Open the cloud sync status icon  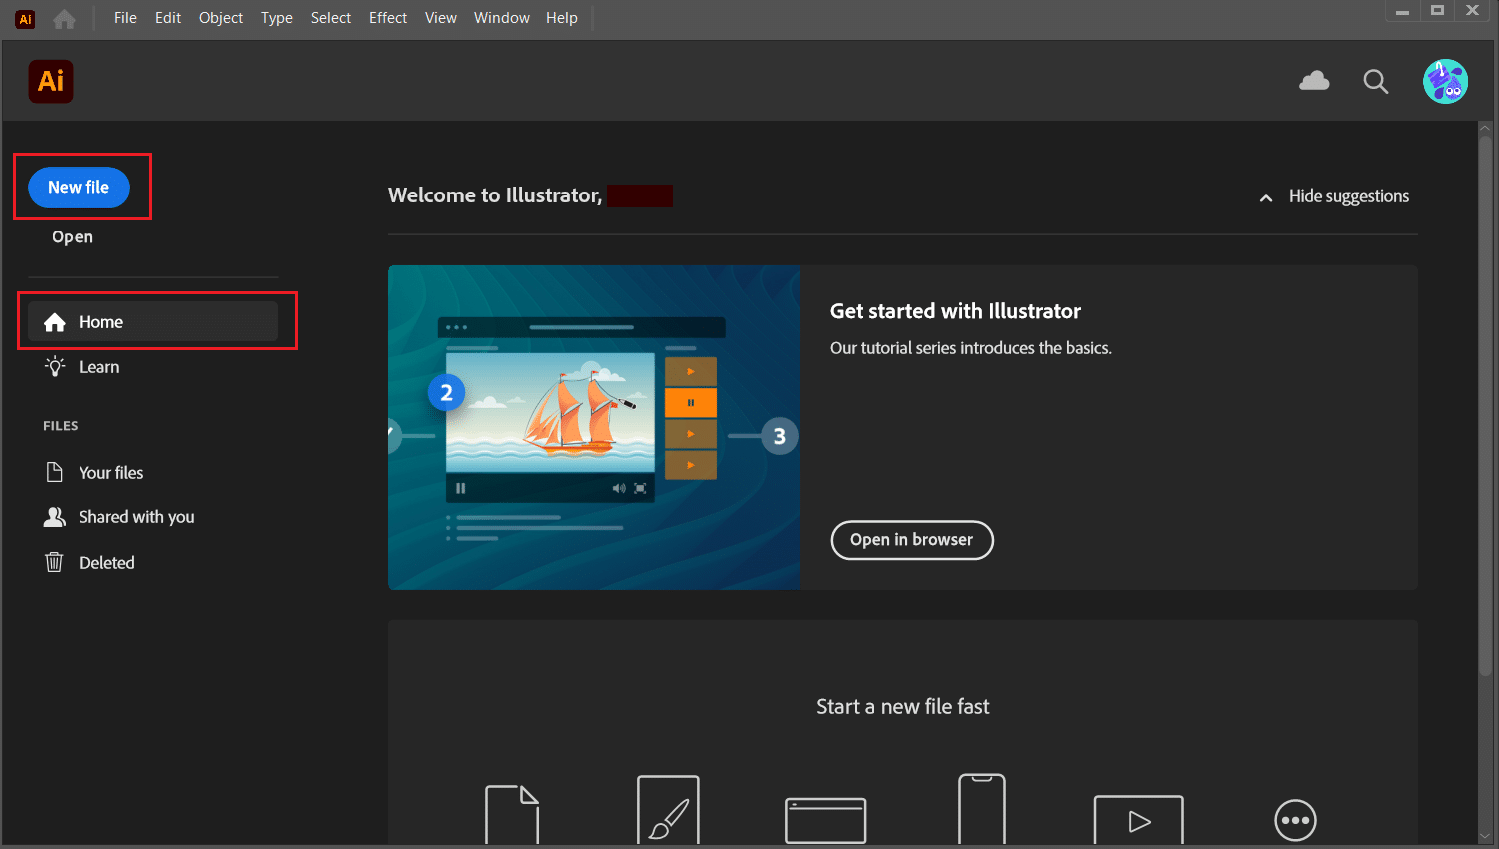pos(1314,81)
